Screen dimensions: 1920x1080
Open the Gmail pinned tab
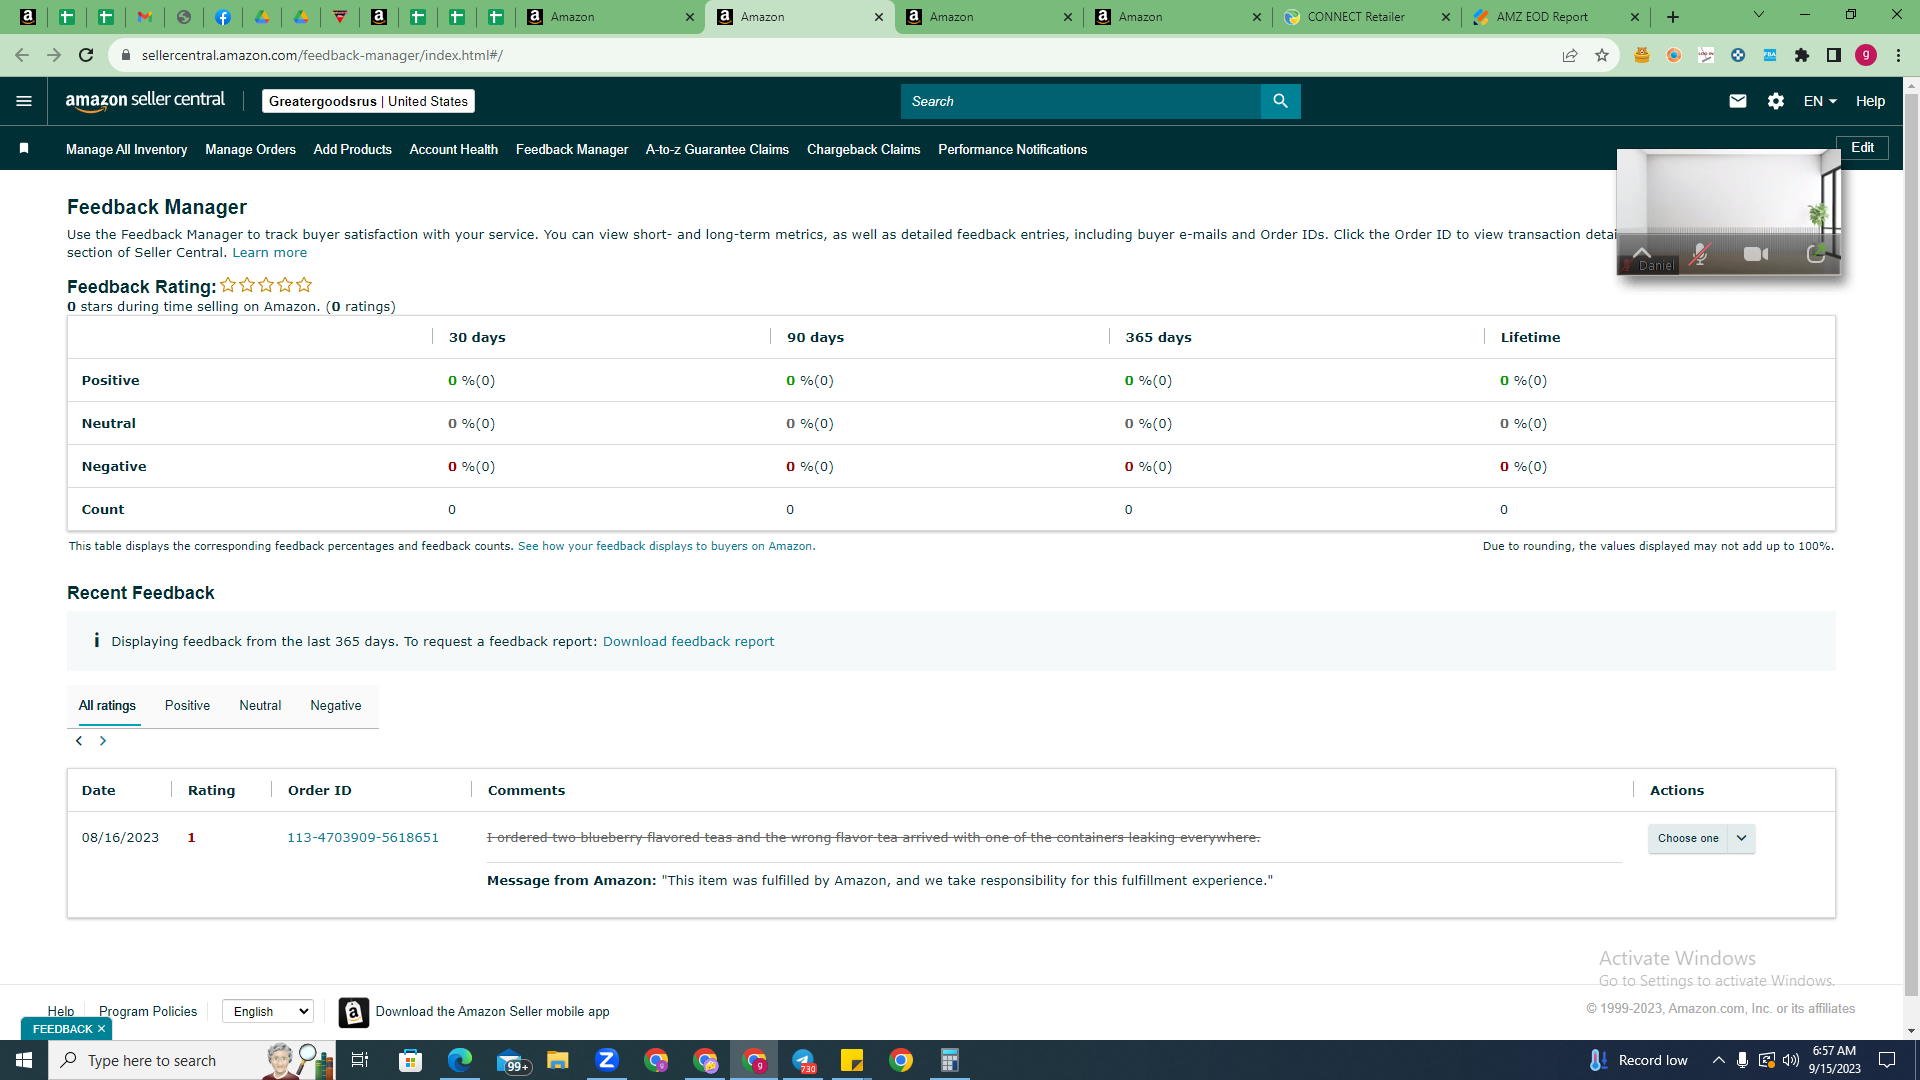145,17
